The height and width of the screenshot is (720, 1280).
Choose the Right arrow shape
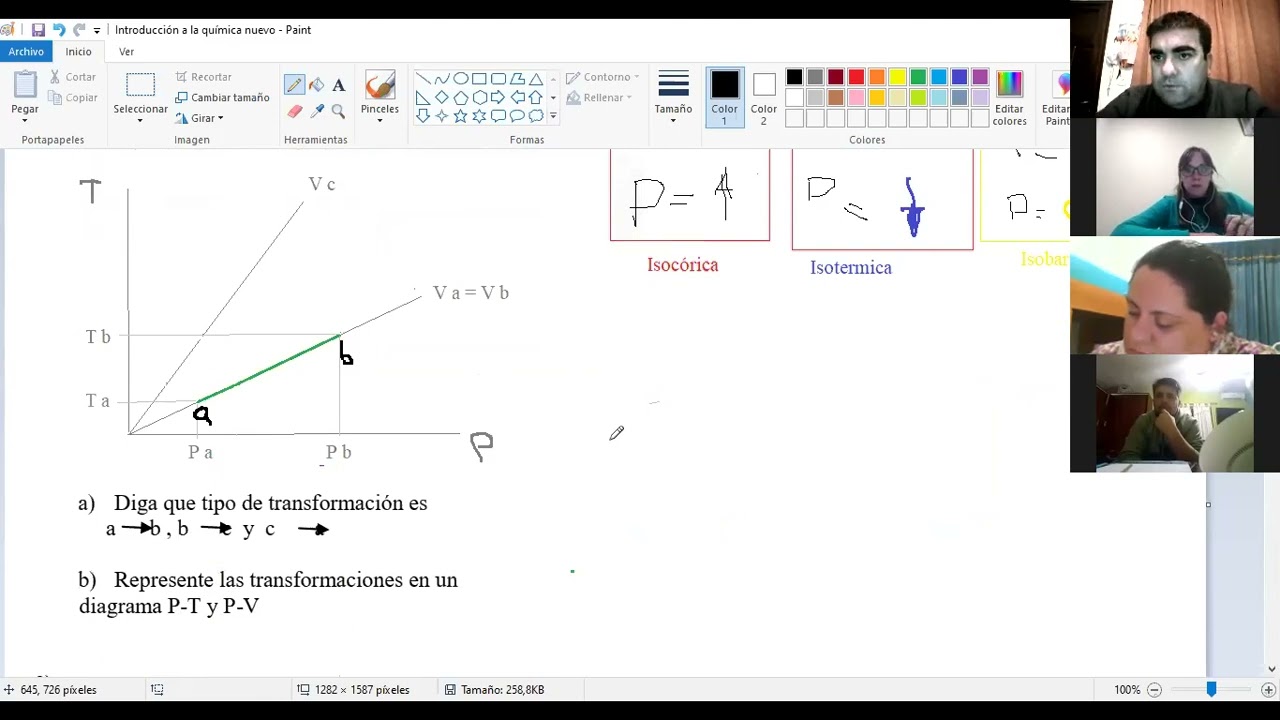click(x=499, y=98)
